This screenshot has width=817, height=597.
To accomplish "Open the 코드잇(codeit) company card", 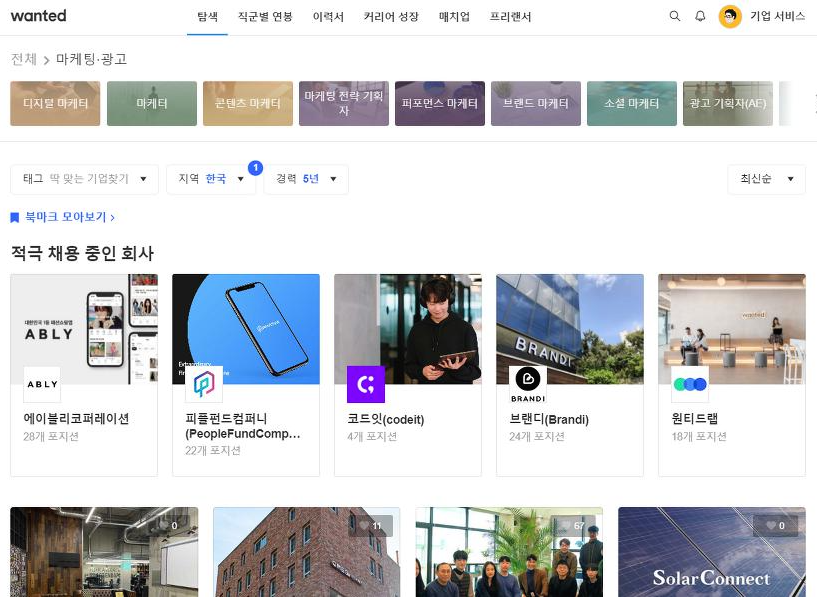I will click(x=408, y=375).
